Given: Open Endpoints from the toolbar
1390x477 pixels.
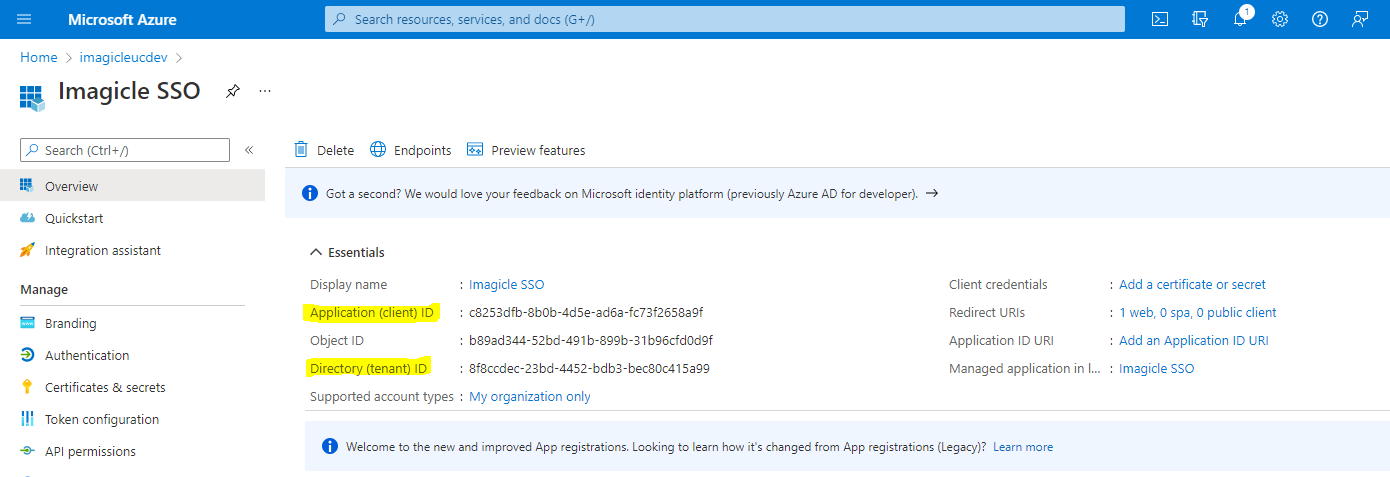Looking at the screenshot, I should click(411, 150).
